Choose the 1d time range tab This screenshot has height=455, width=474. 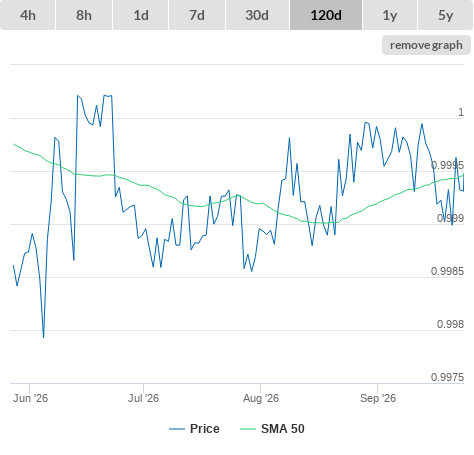(141, 15)
